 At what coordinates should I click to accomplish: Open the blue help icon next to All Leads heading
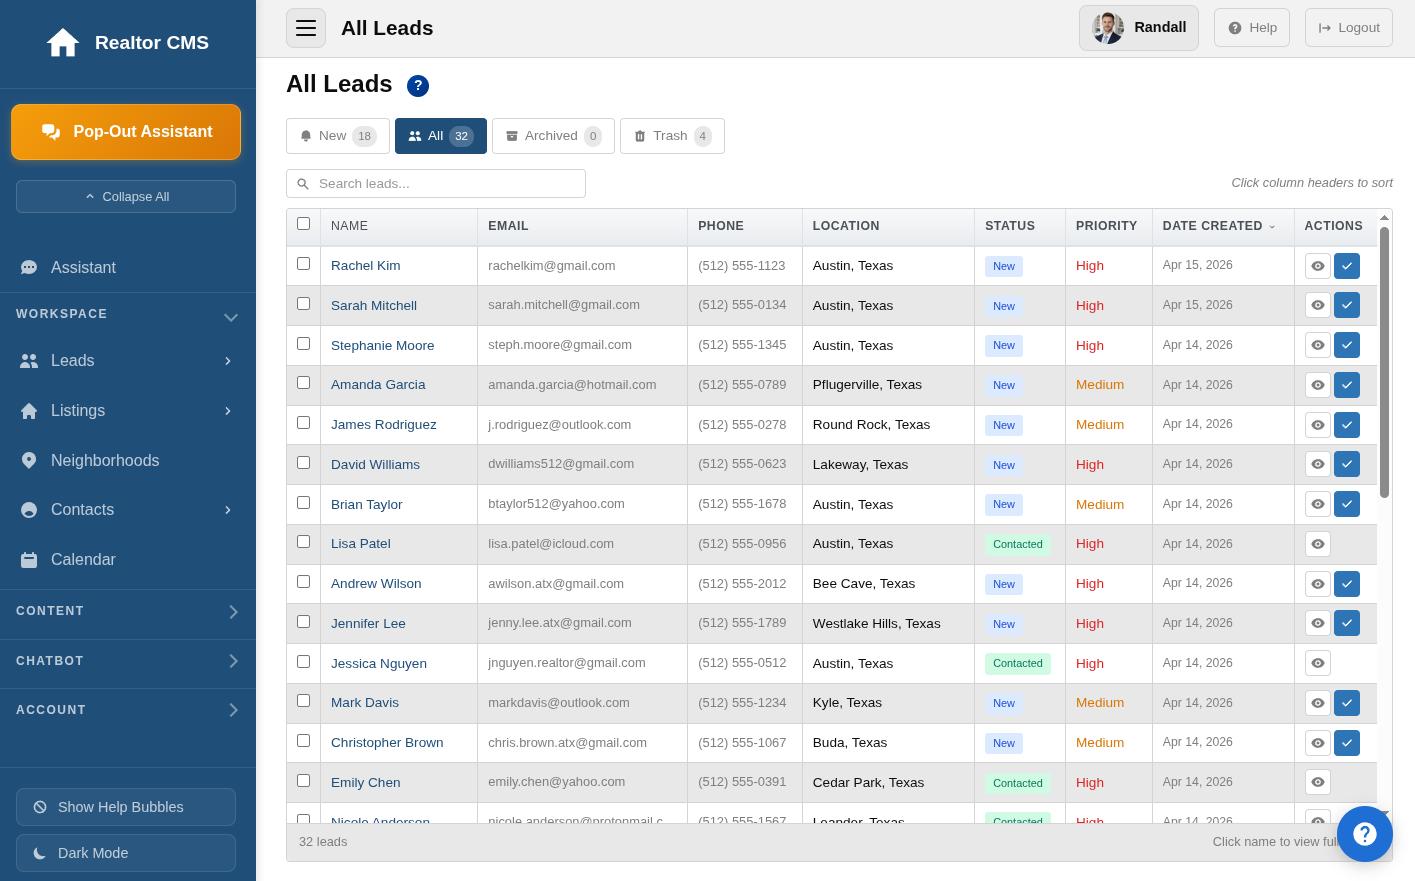pyautogui.click(x=418, y=86)
